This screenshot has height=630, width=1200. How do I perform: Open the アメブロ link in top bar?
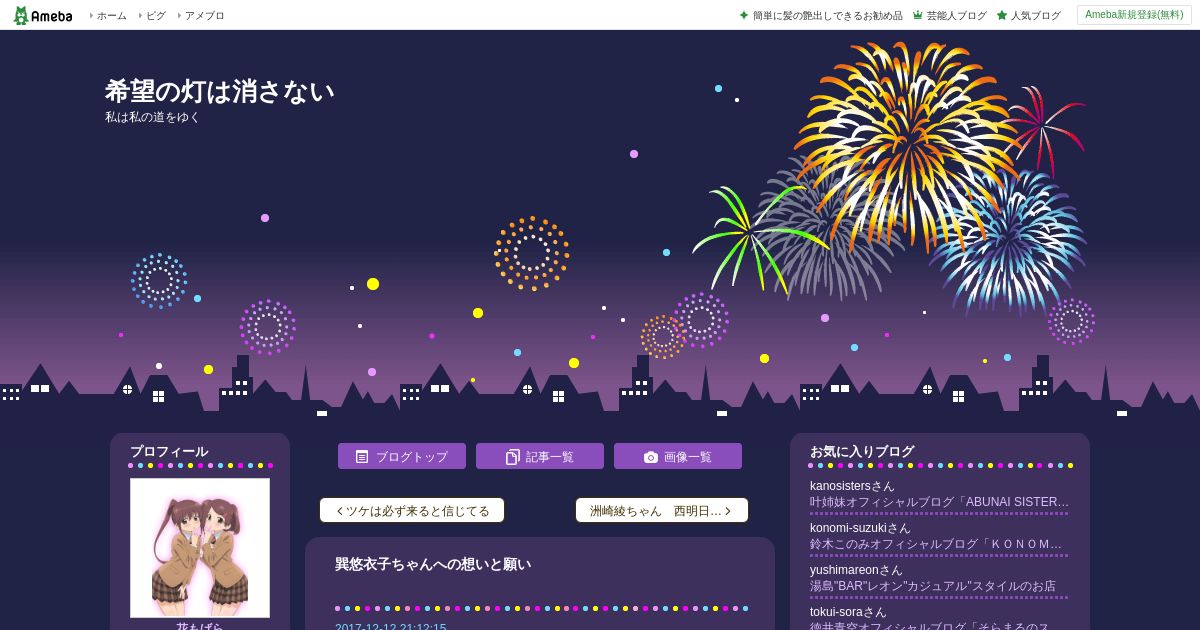(204, 15)
